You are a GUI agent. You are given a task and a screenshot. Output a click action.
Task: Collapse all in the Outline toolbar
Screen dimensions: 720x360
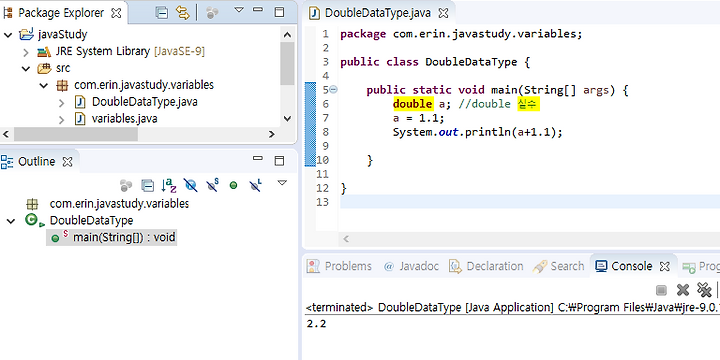147,186
